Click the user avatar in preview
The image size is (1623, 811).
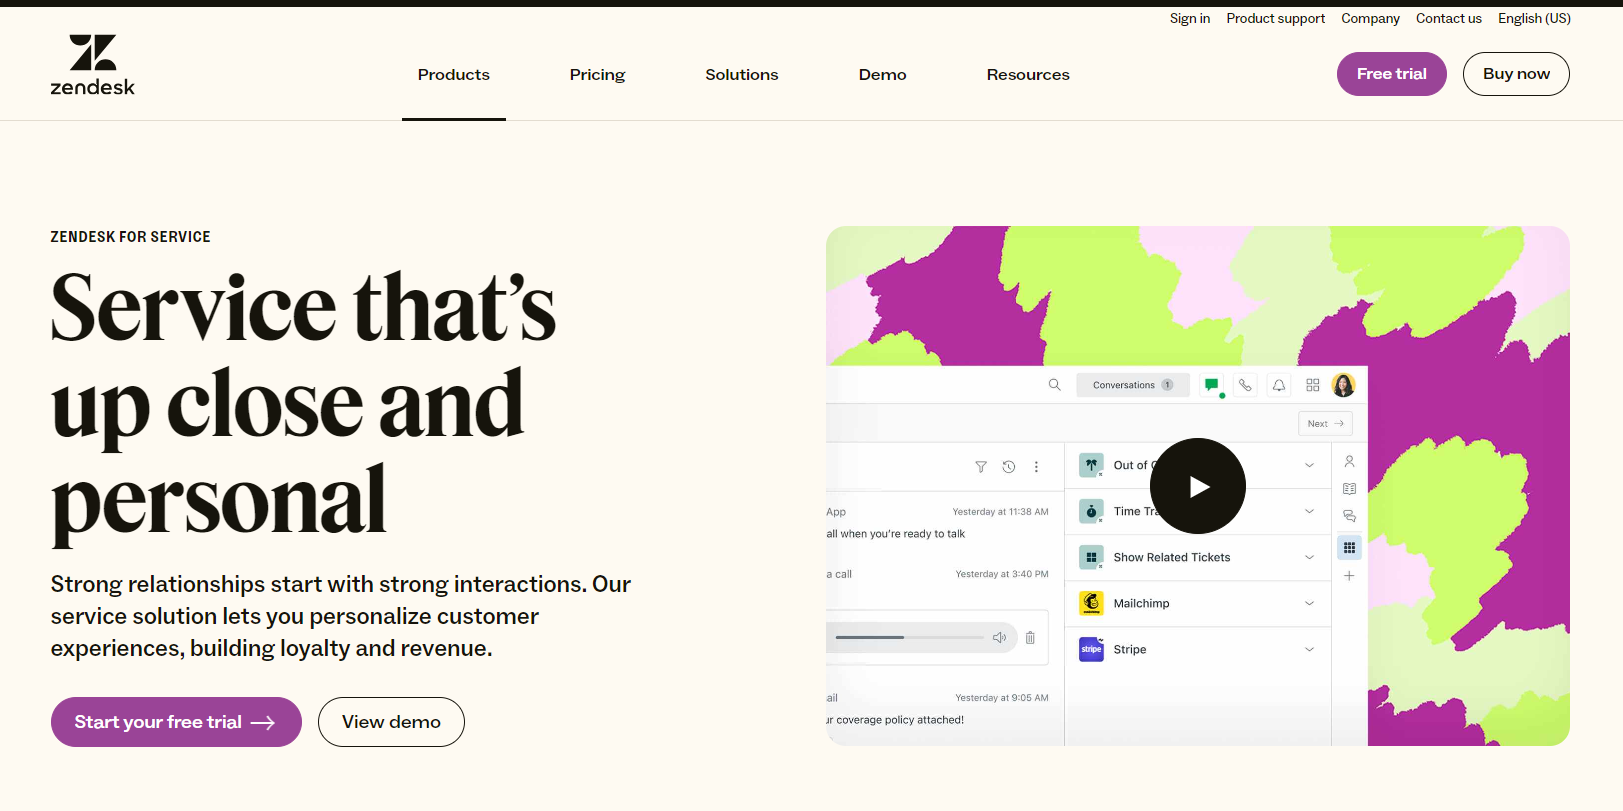tap(1344, 385)
